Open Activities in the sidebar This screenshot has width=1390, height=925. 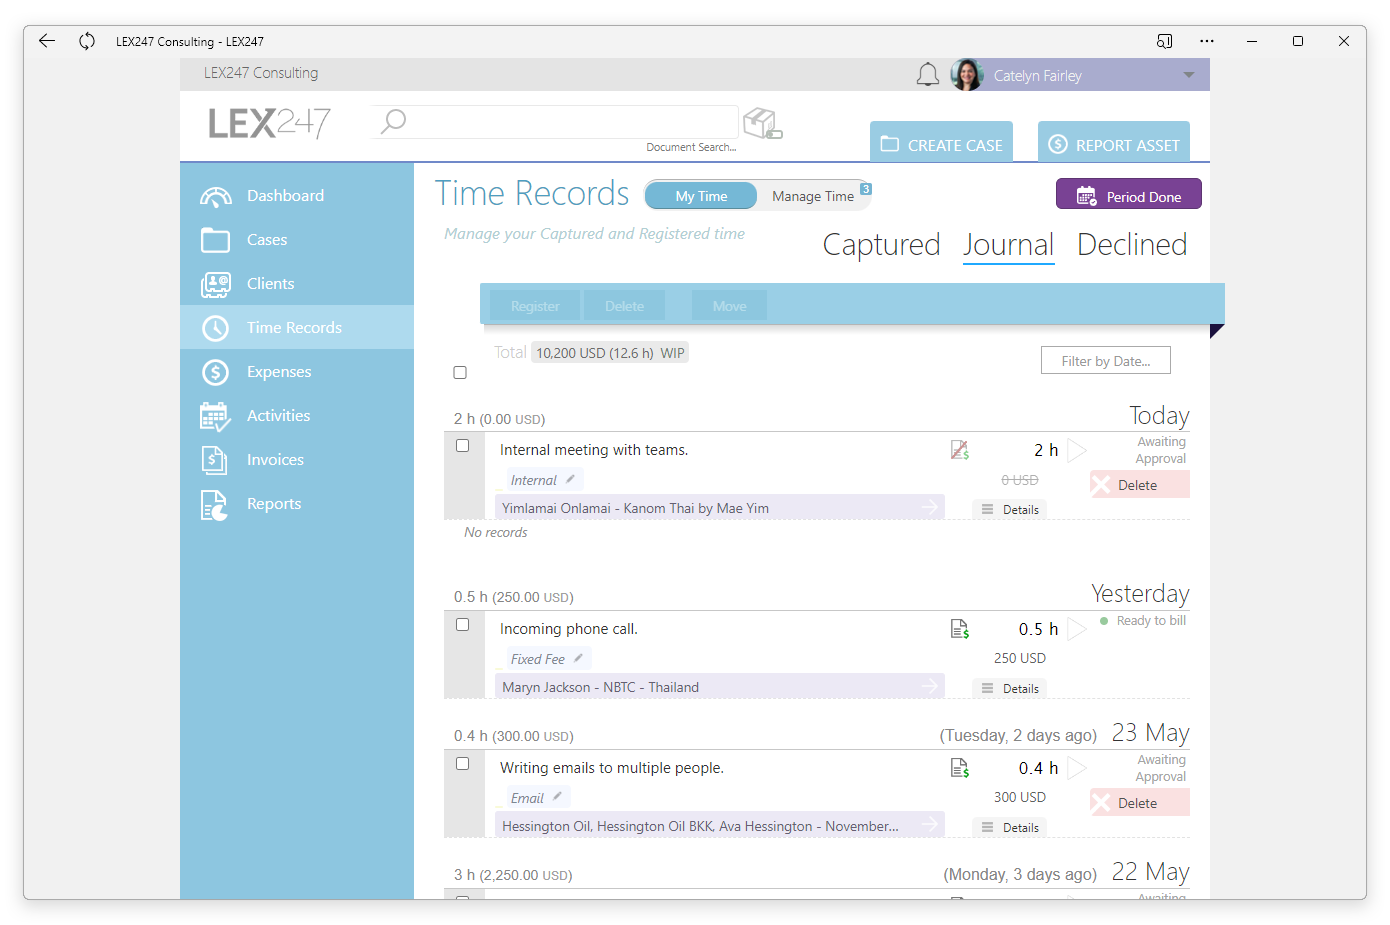point(297,416)
